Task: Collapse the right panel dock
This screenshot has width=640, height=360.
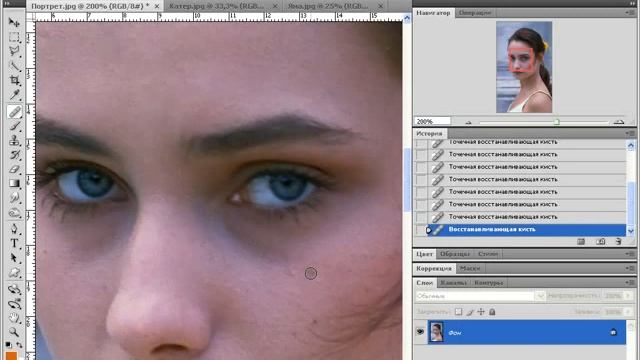Action: coord(633,3)
